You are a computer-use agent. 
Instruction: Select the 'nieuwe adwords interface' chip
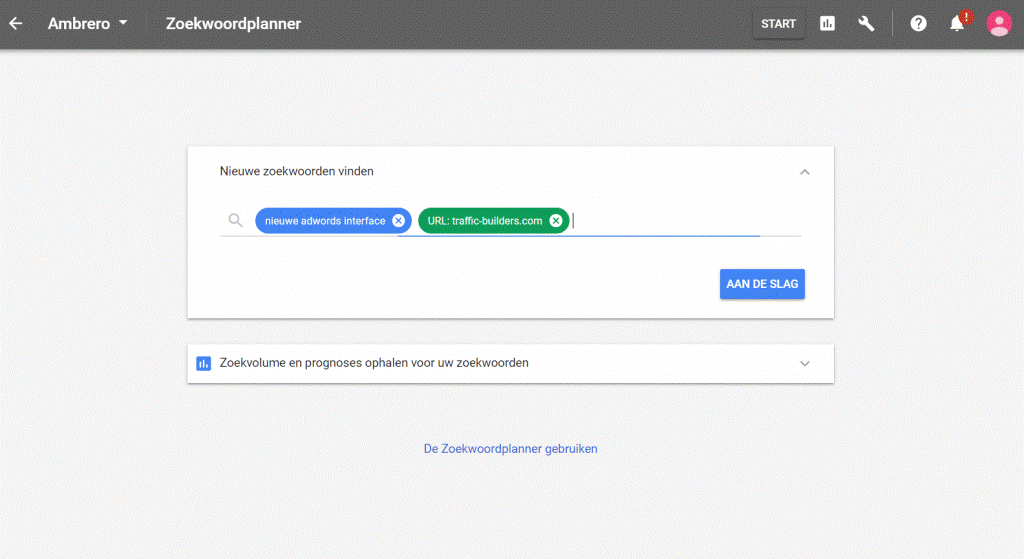coord(324,221)
